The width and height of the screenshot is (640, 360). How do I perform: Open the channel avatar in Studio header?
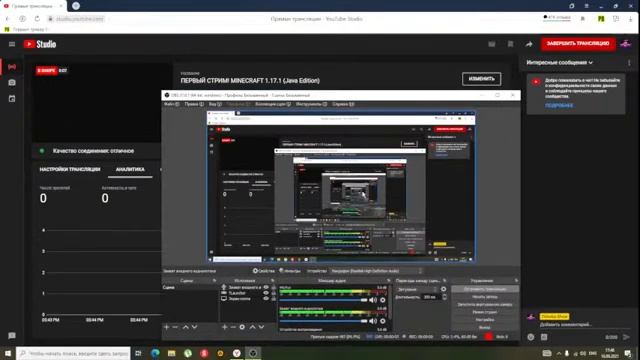(x=626, y=44)
